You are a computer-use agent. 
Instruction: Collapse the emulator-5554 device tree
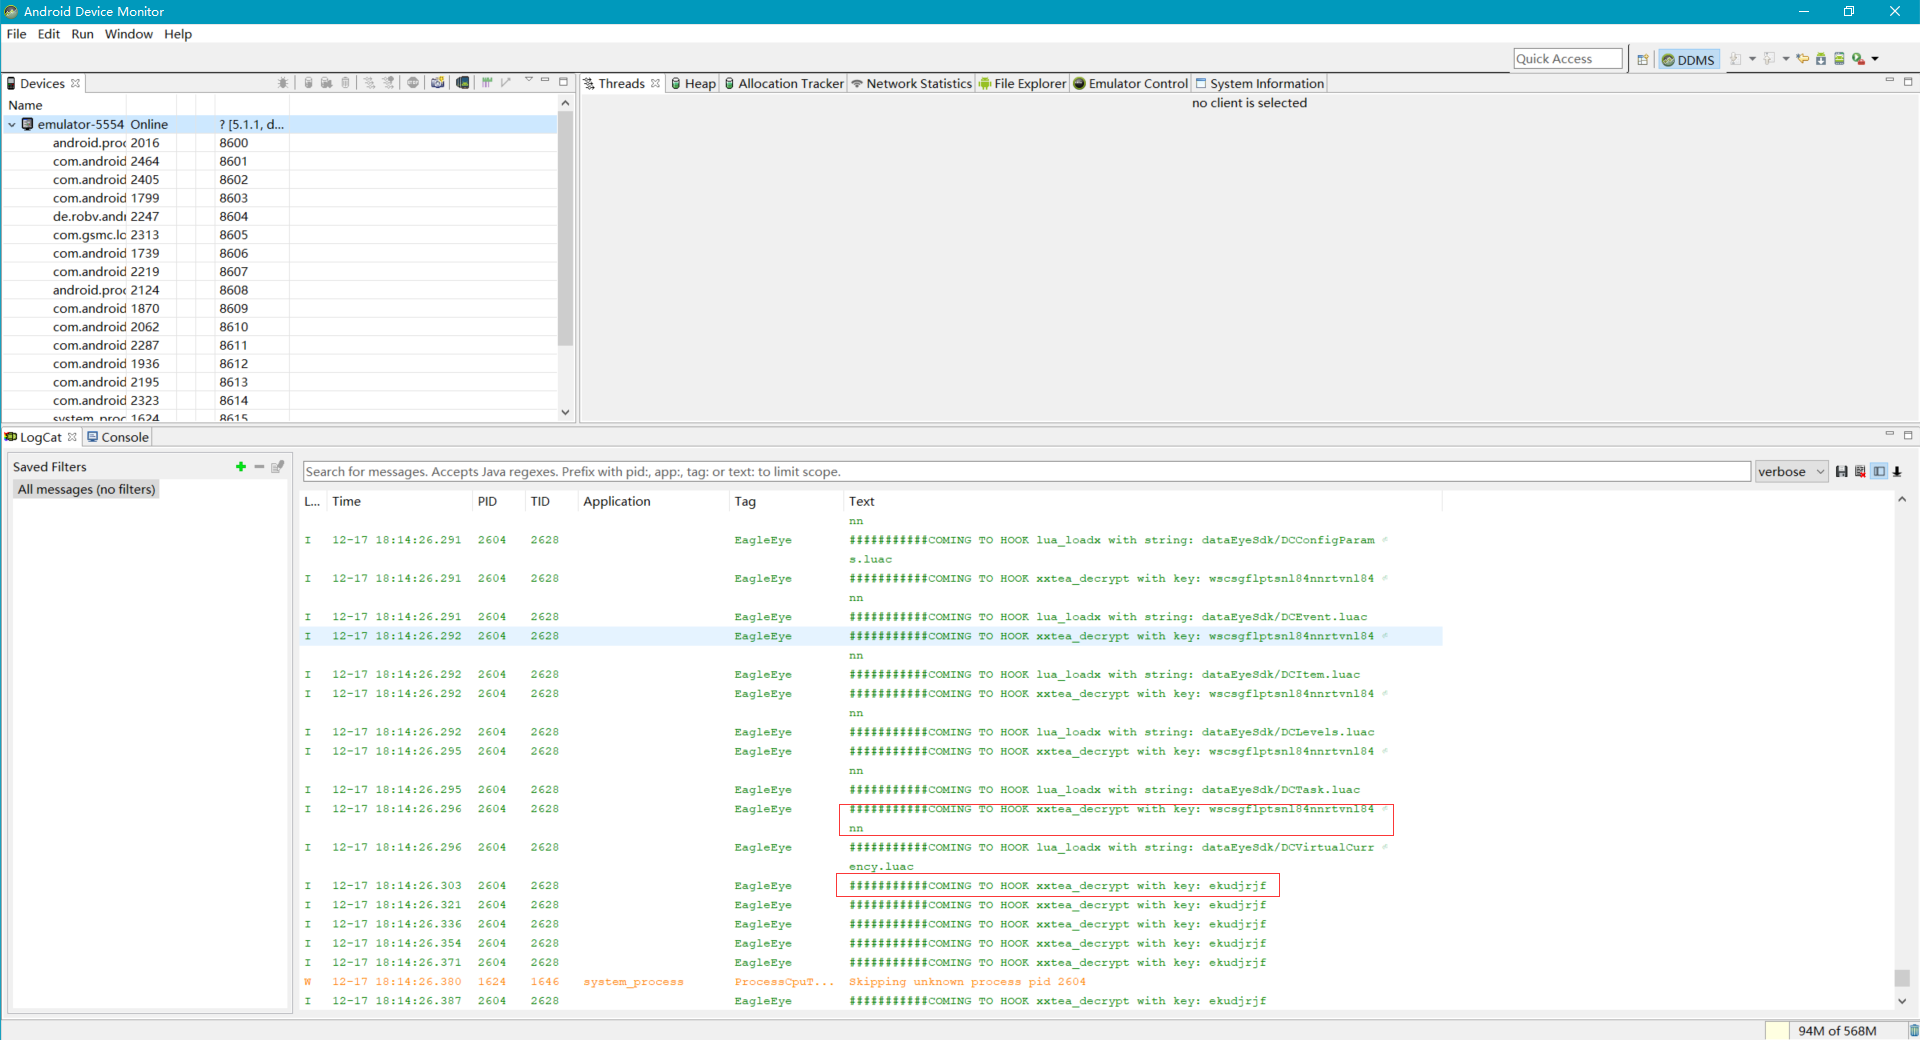12,124
